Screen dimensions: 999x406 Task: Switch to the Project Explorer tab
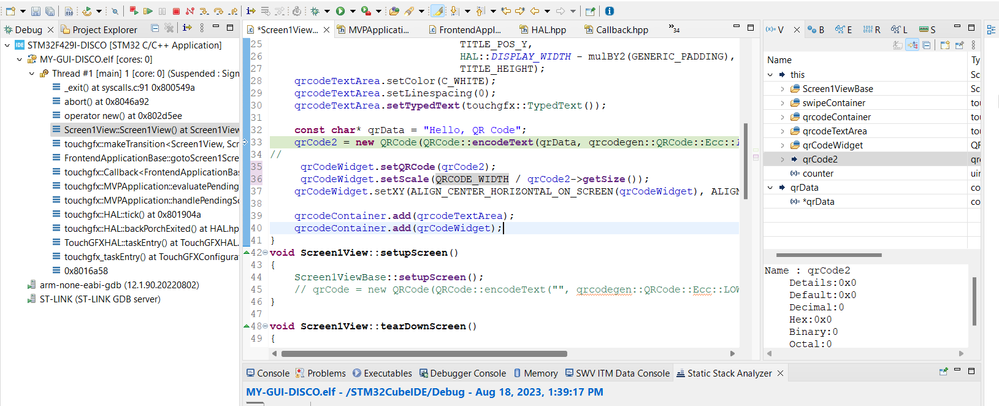click(x=99, y=29)
